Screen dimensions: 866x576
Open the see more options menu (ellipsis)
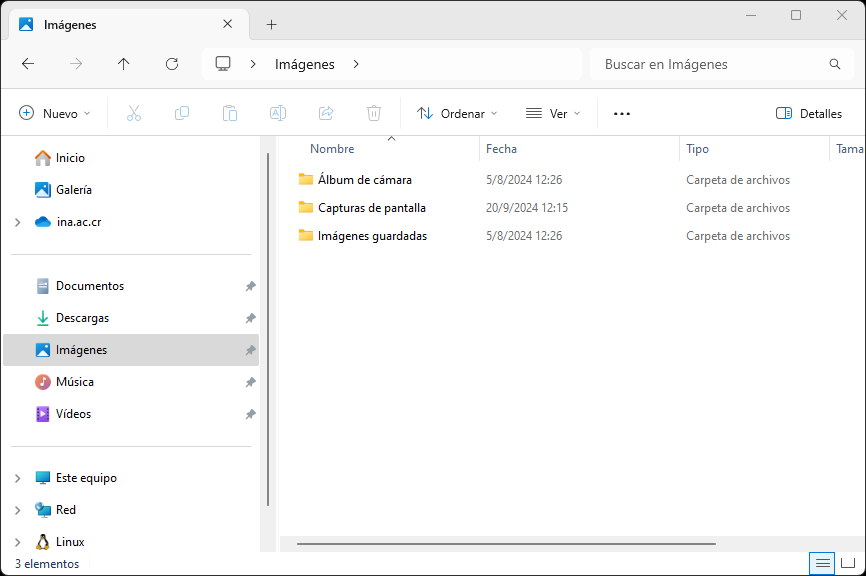coord(621,113)
